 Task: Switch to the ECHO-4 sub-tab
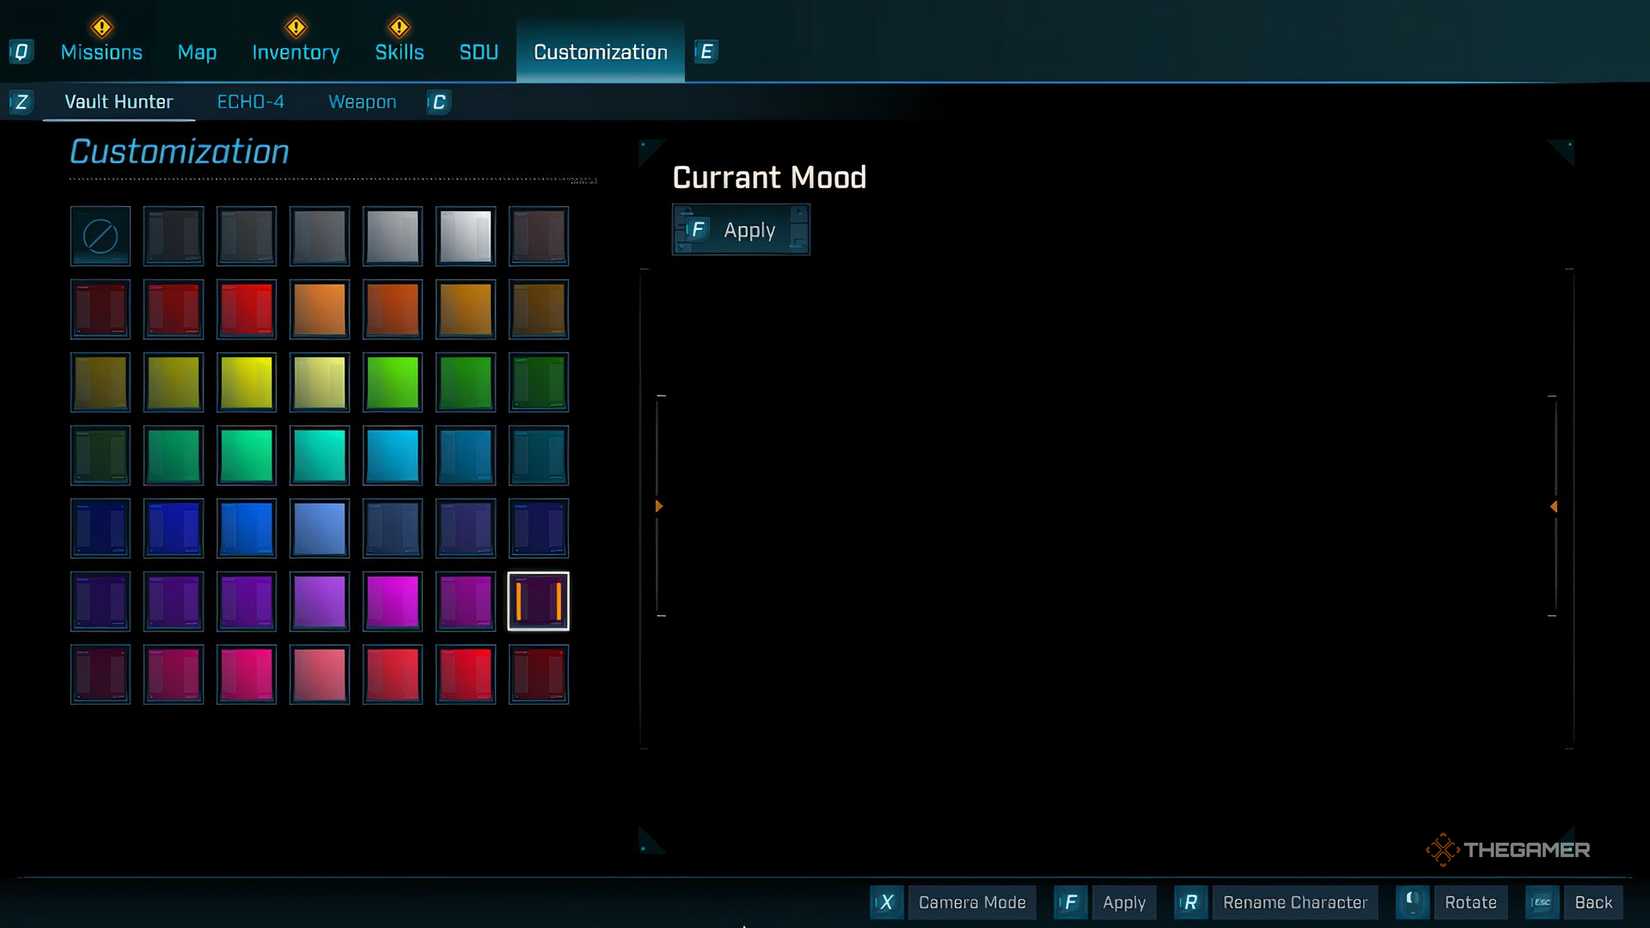[250, 102]
